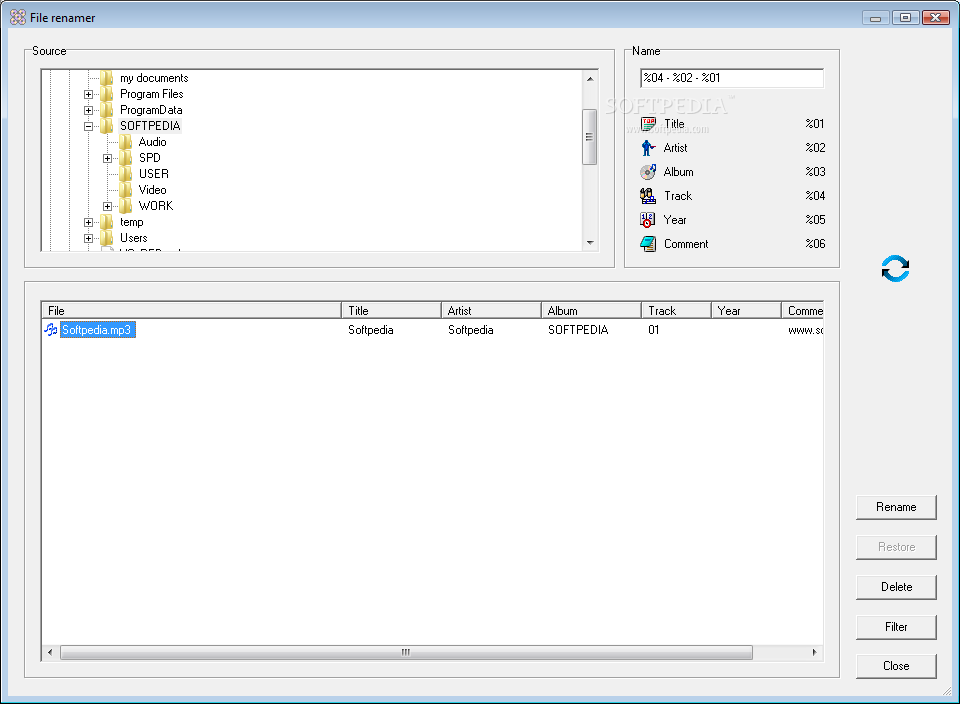Click the file list scroll left arrow

click(x=50, y=653)
